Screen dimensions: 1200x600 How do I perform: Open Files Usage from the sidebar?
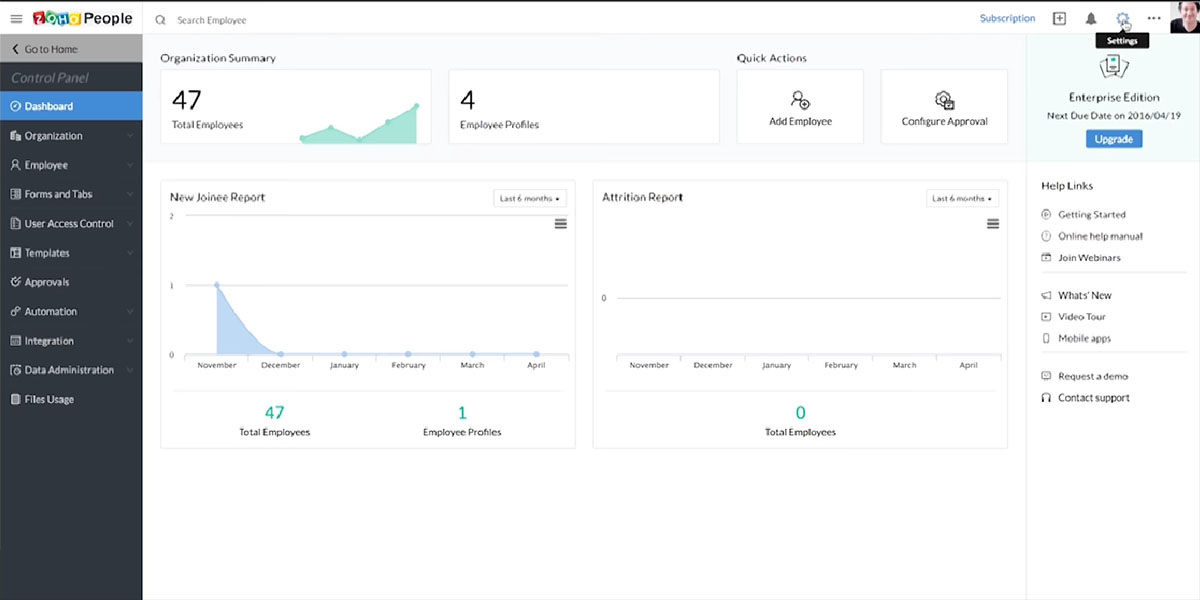(48, 399)
